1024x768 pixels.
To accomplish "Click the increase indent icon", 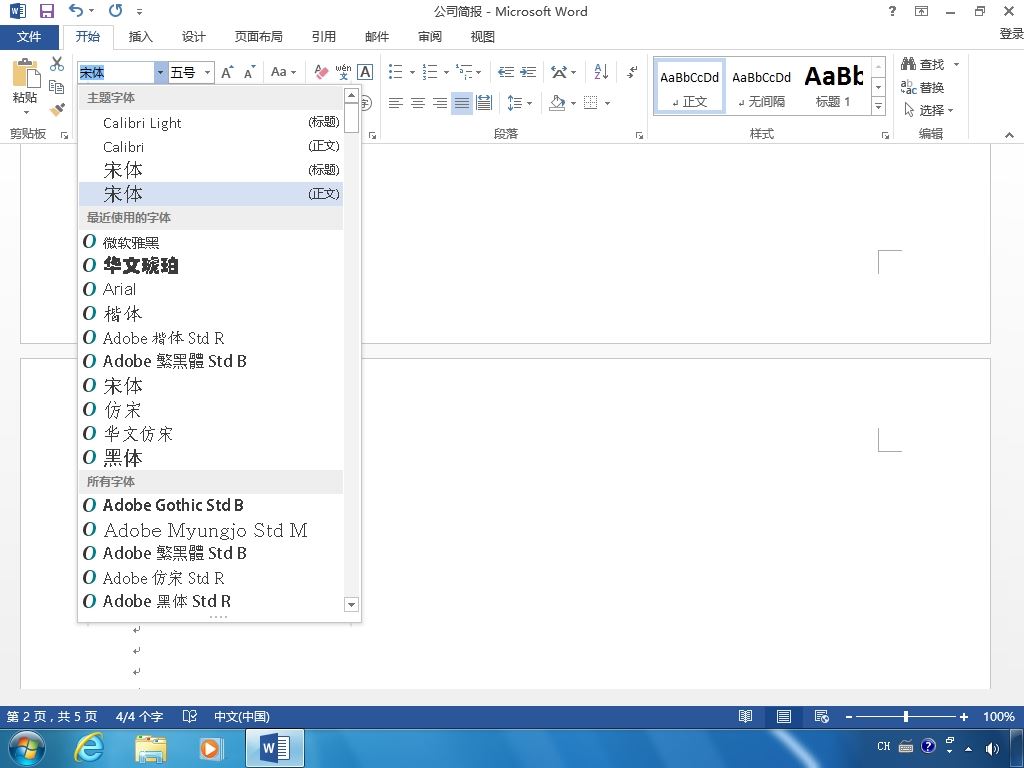I will [x=528, y=72].
